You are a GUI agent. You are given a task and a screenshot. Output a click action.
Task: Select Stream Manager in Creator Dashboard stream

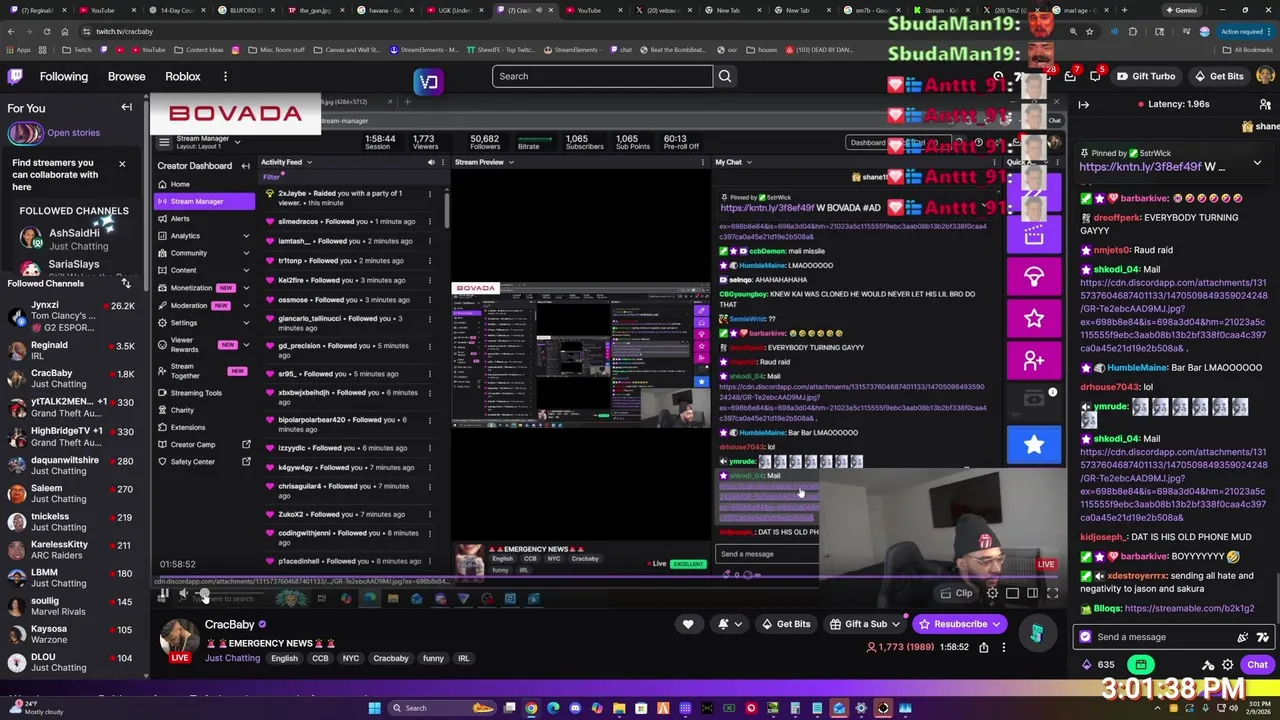tap(205, 201)
